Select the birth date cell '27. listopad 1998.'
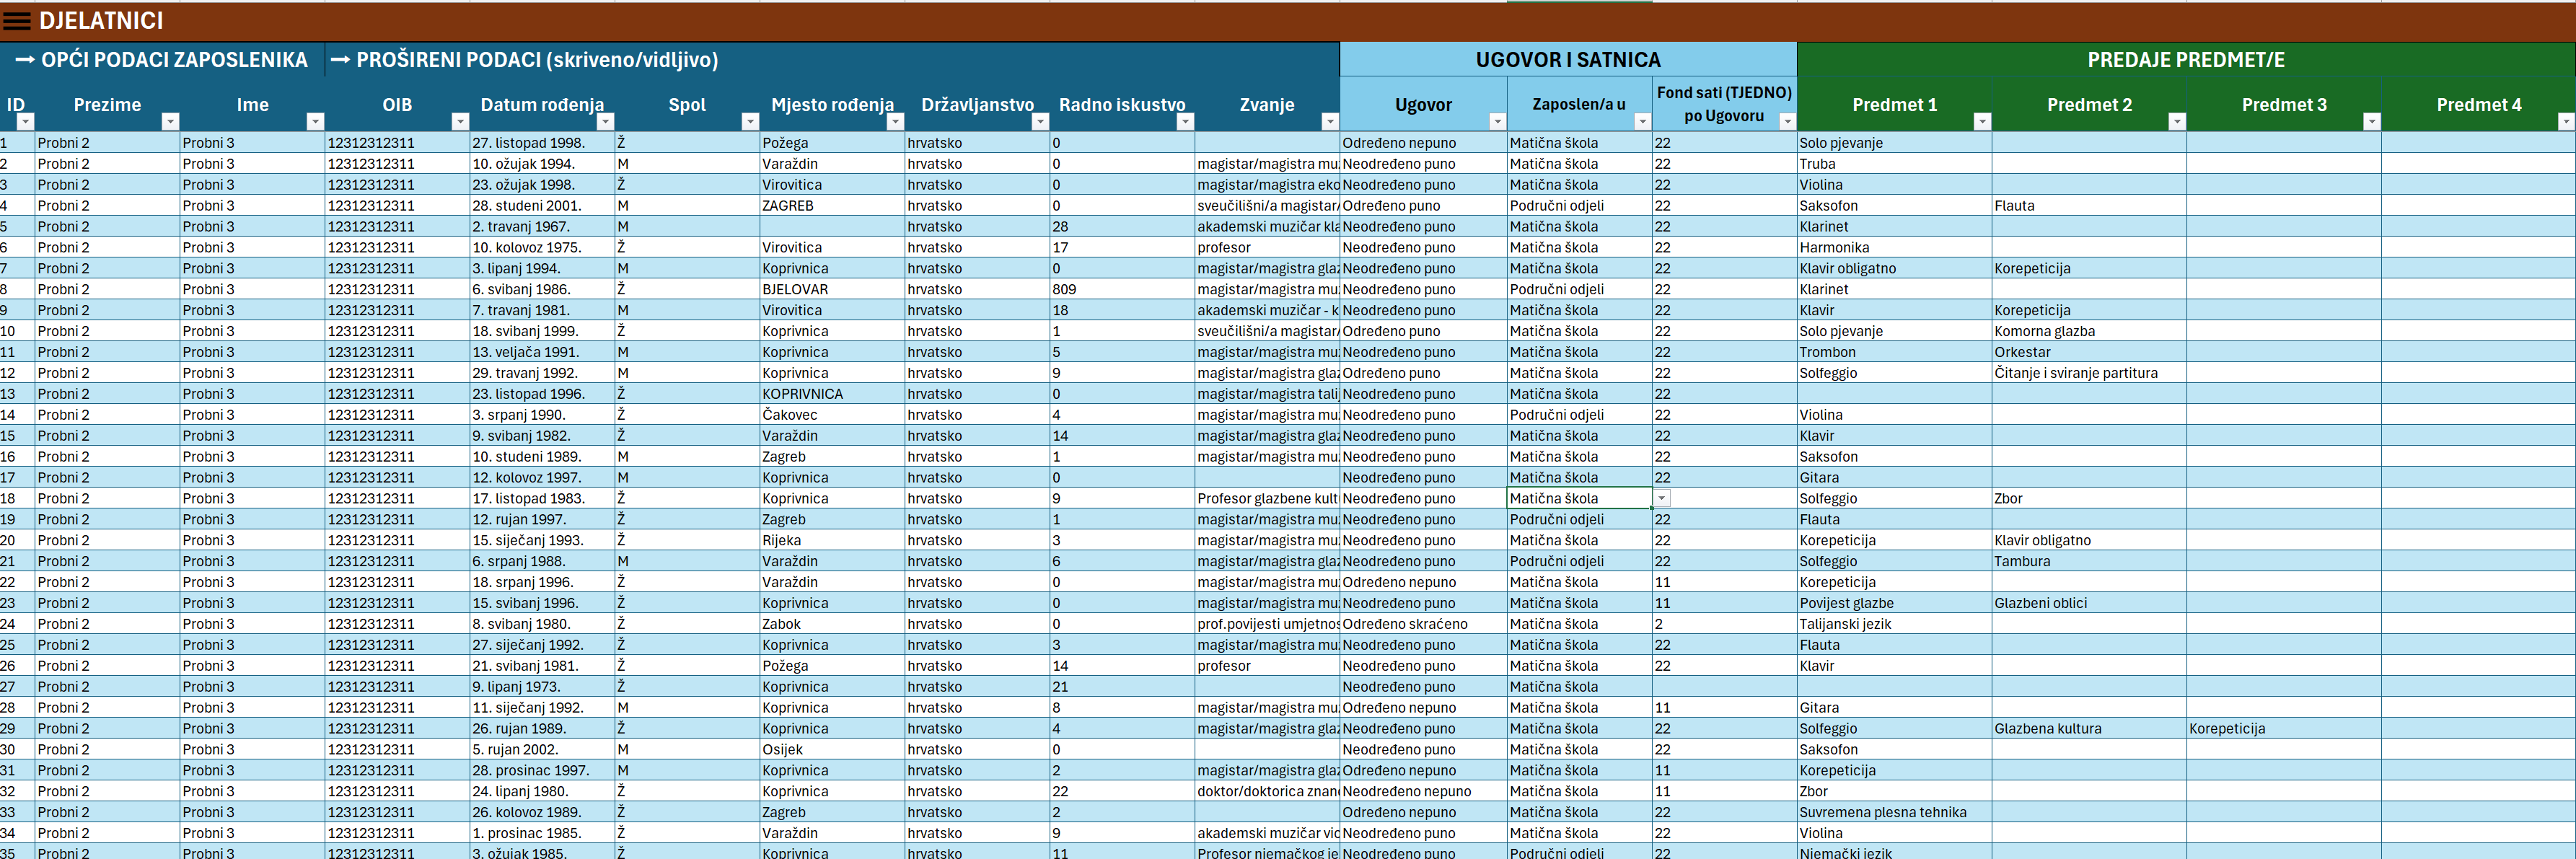This screenshot has height=859, width=2576. tap(542, 143)
